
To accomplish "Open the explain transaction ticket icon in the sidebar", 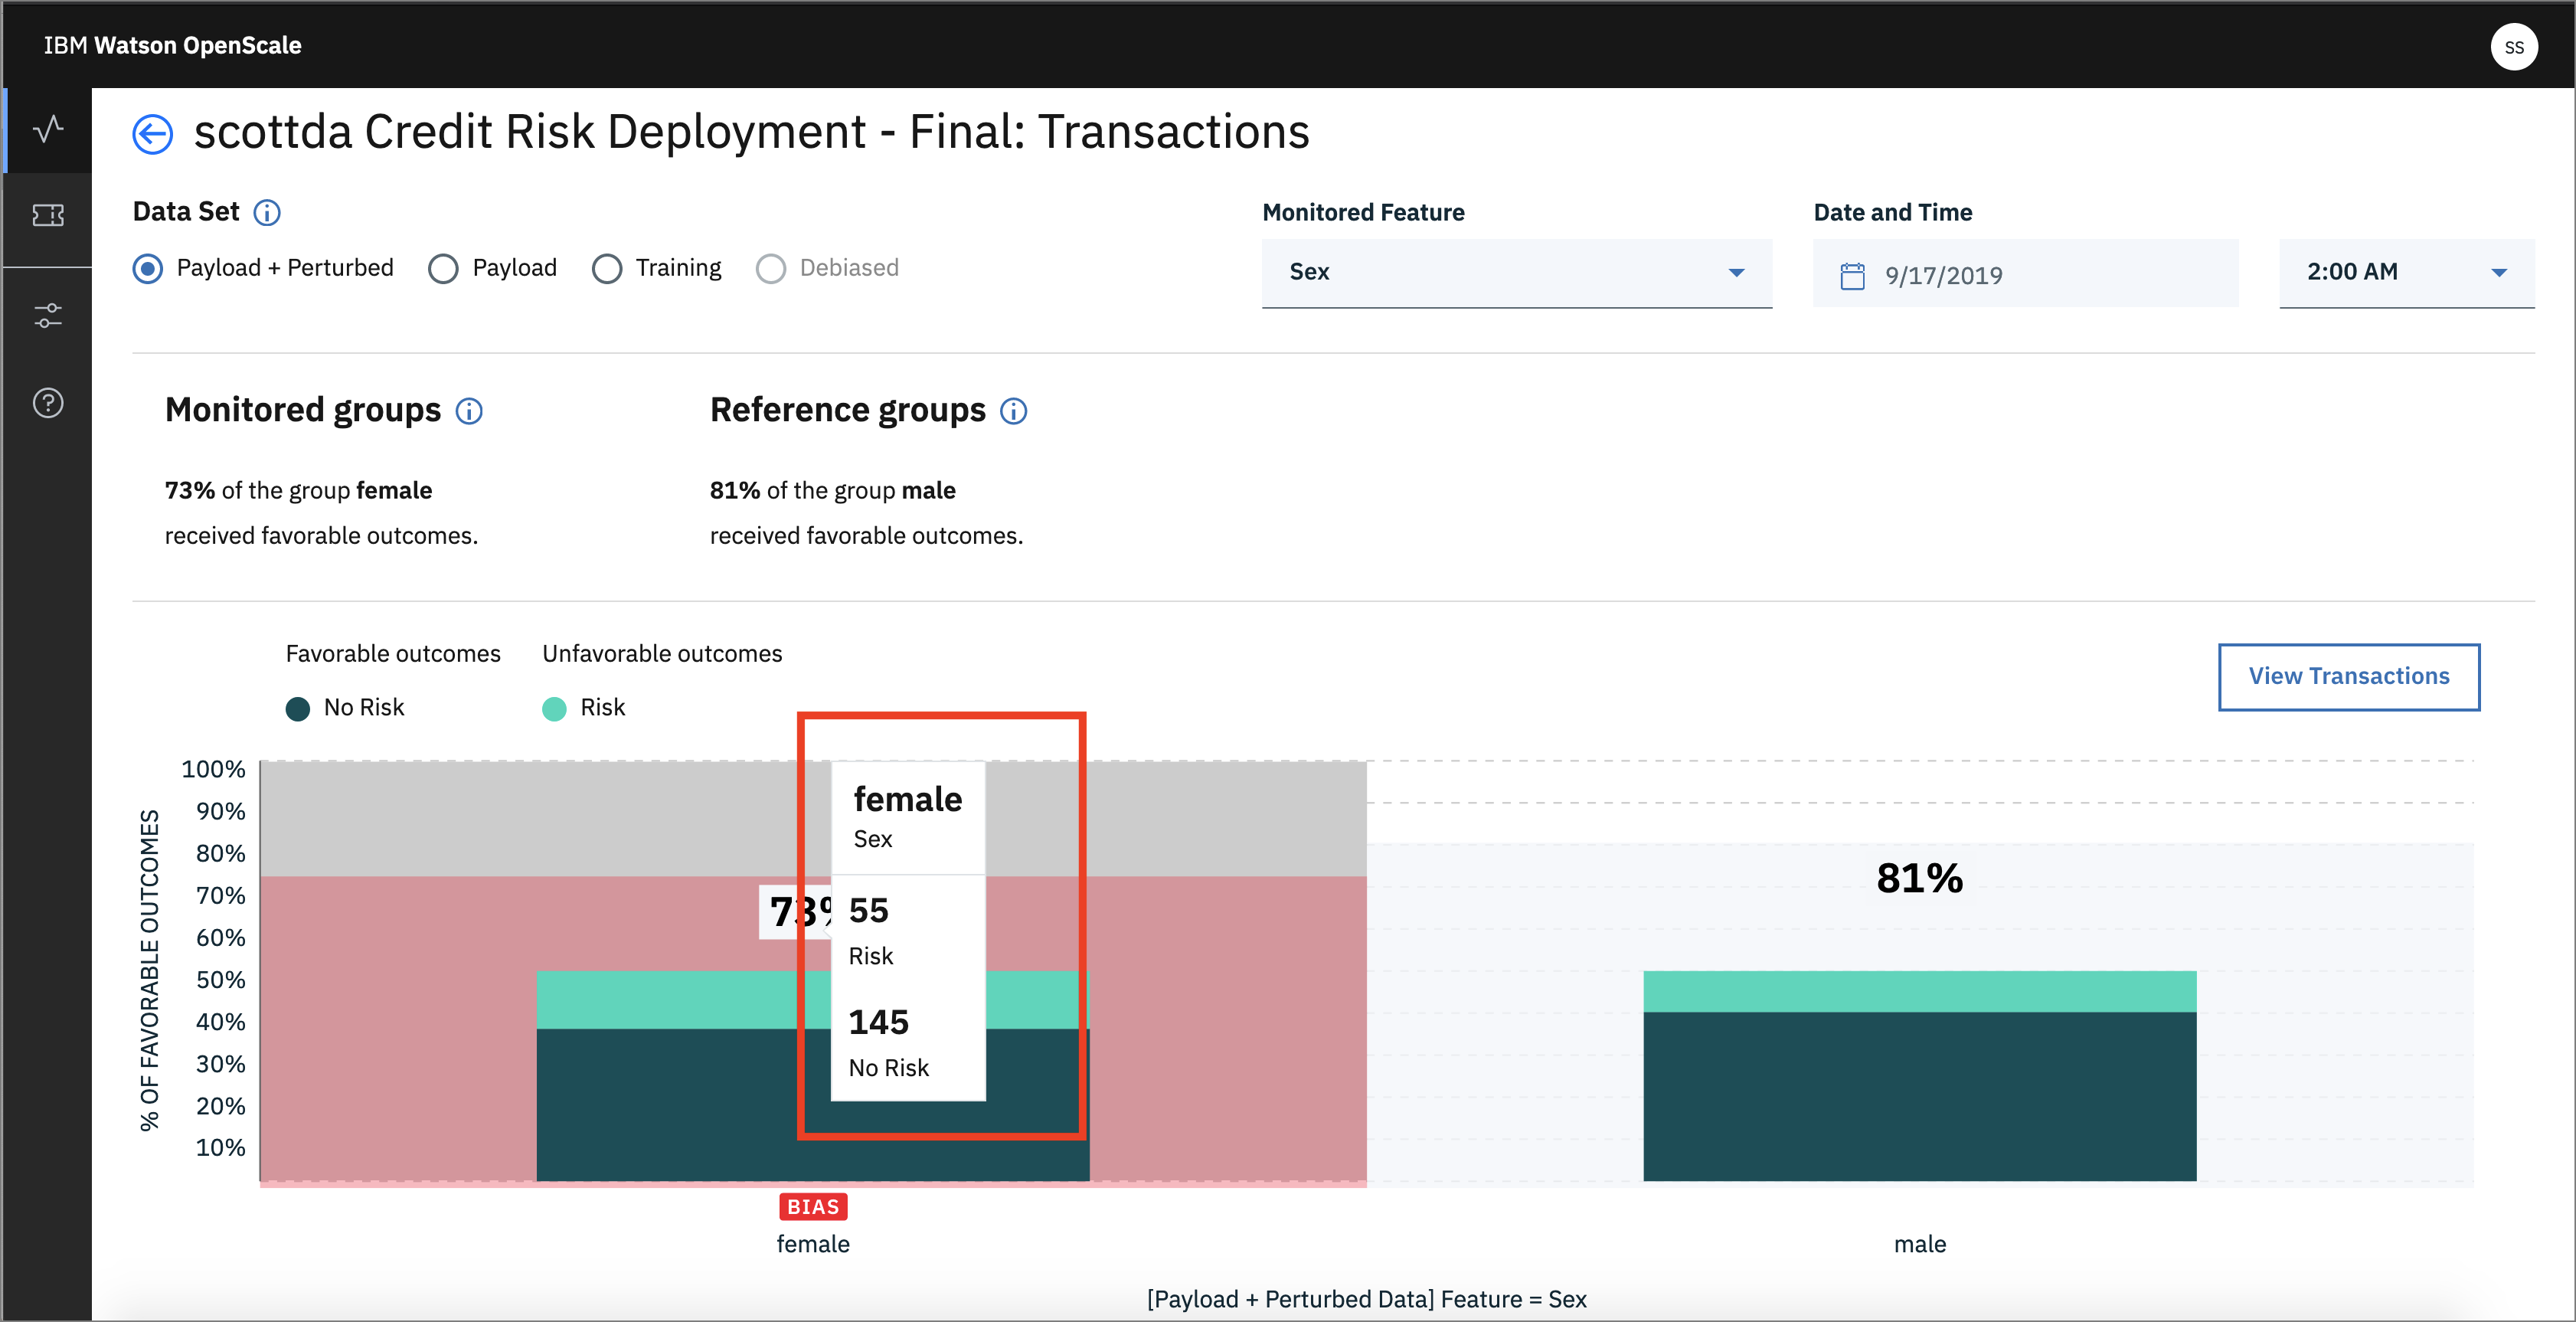I will tap(48, 215).
